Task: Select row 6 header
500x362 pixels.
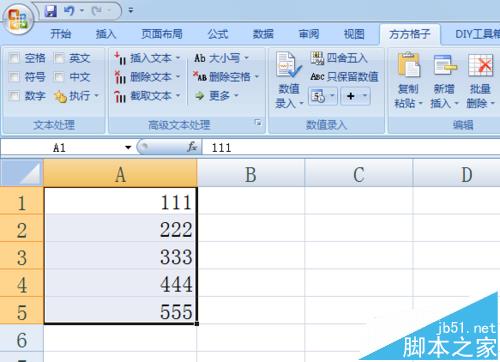Action: (22, 338)
